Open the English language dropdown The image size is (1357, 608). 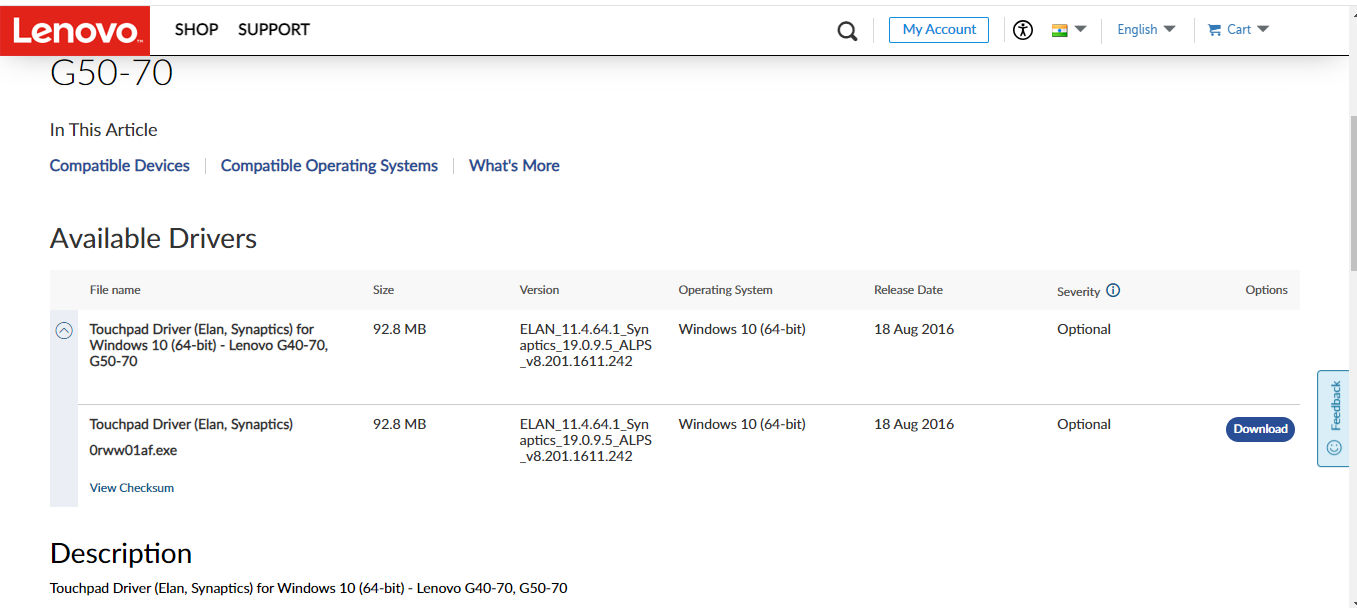coord(1146,30)
